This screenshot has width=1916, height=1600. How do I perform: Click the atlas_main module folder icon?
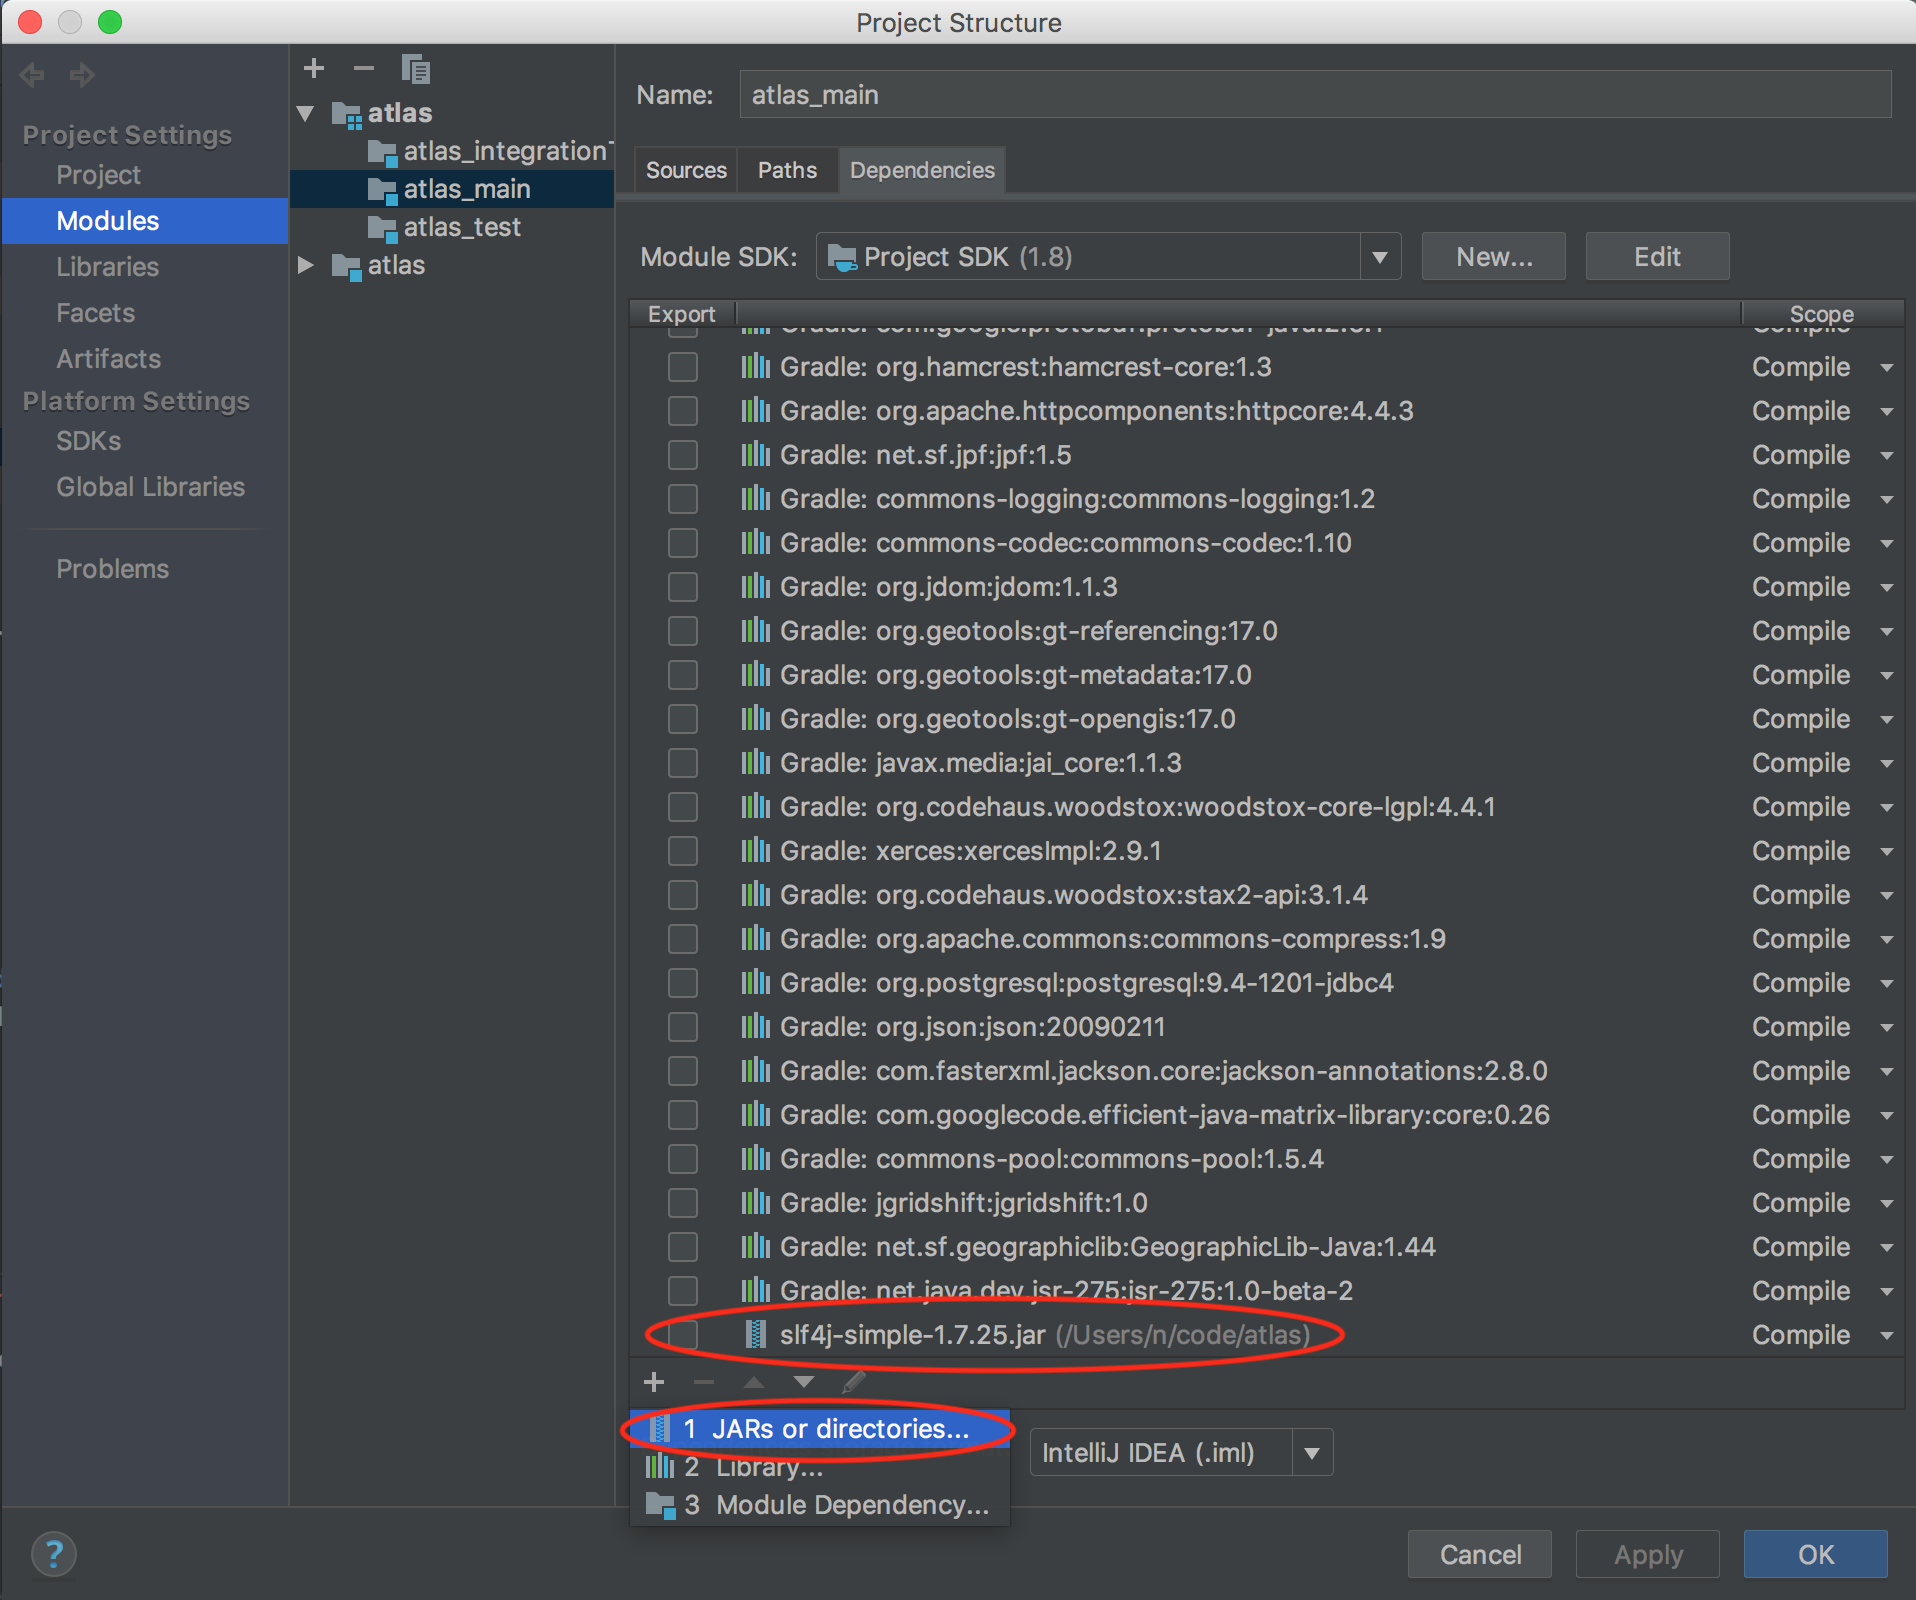pos(382,190)
